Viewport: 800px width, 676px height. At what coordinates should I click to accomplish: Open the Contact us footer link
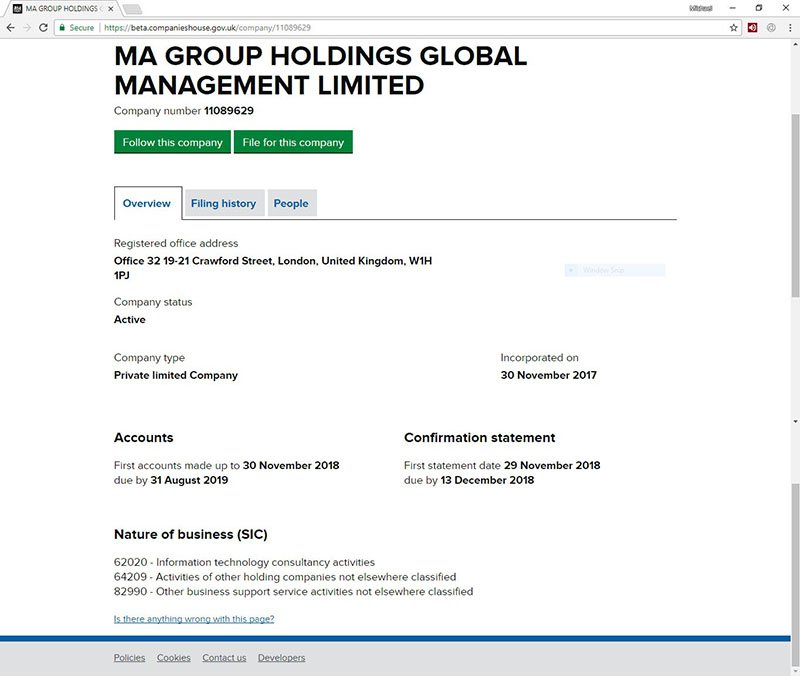coord(224,658)
